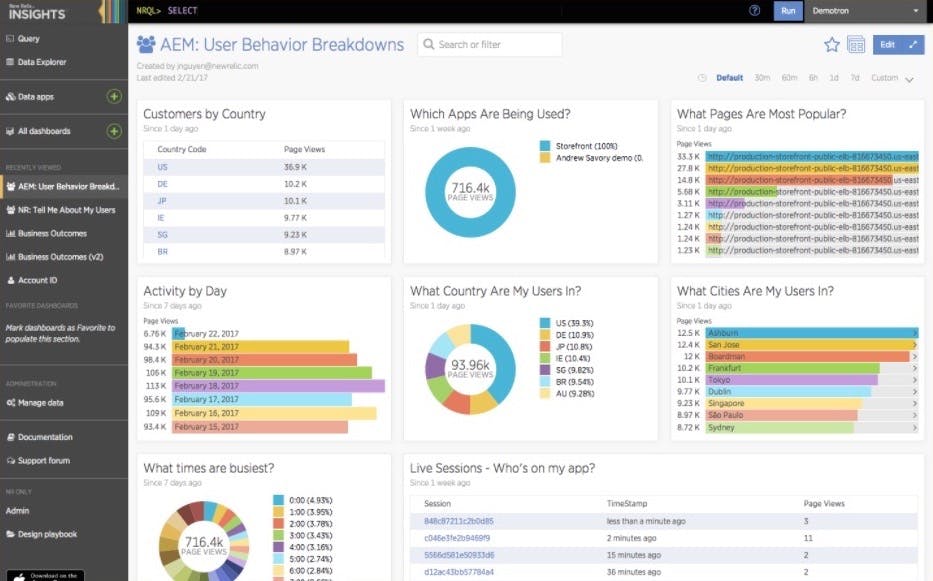The width and height of the screenshot is (933, 581).
Task: Click the 33.3 K page URL bar
Action: pyautogui.click(x=812, y=157)
